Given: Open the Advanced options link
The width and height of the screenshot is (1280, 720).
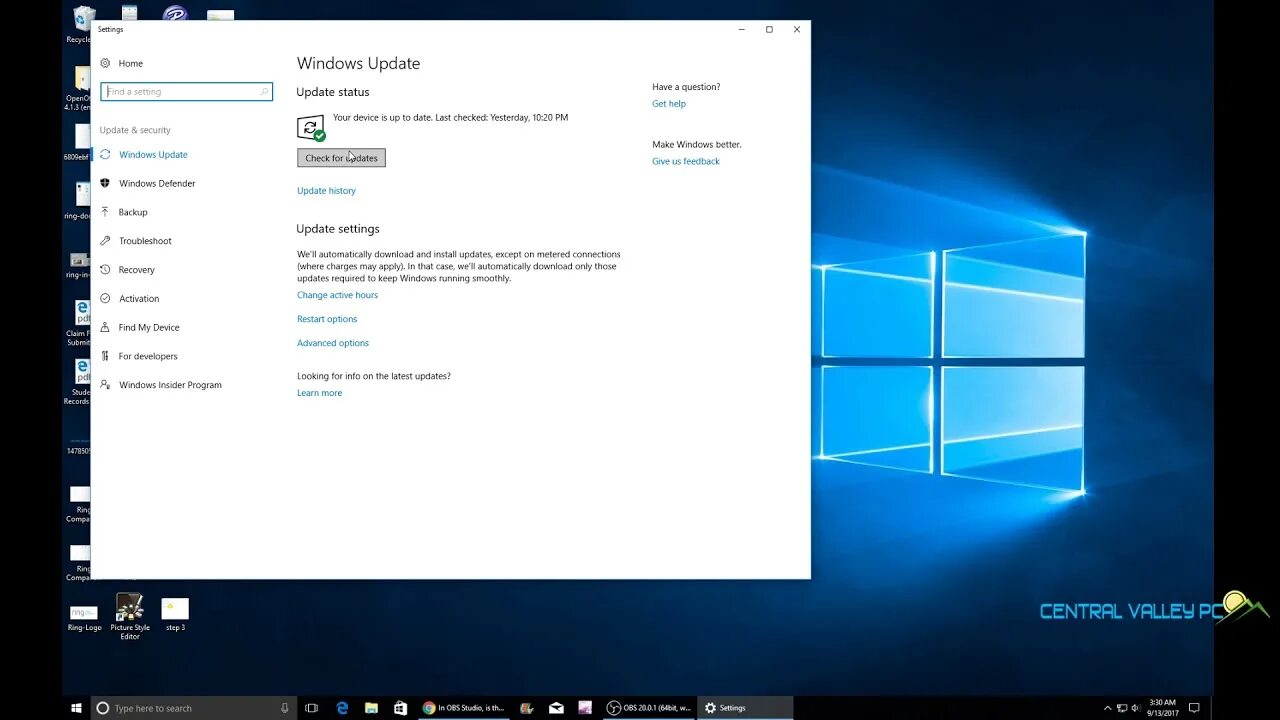Looking at the screenshot, I should [x=333, y=343].
